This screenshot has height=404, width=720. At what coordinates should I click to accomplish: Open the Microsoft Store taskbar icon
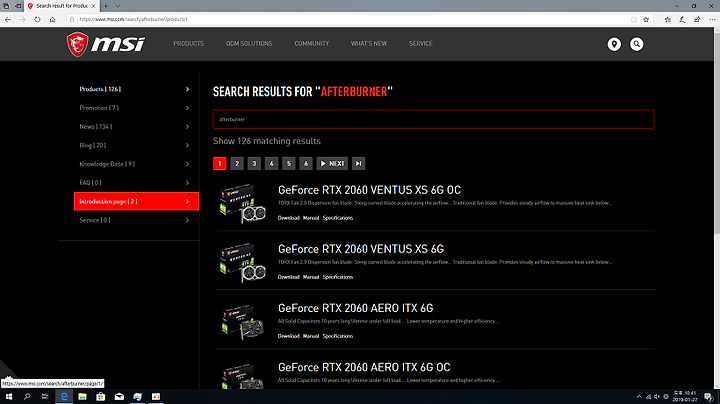(101, 397)
